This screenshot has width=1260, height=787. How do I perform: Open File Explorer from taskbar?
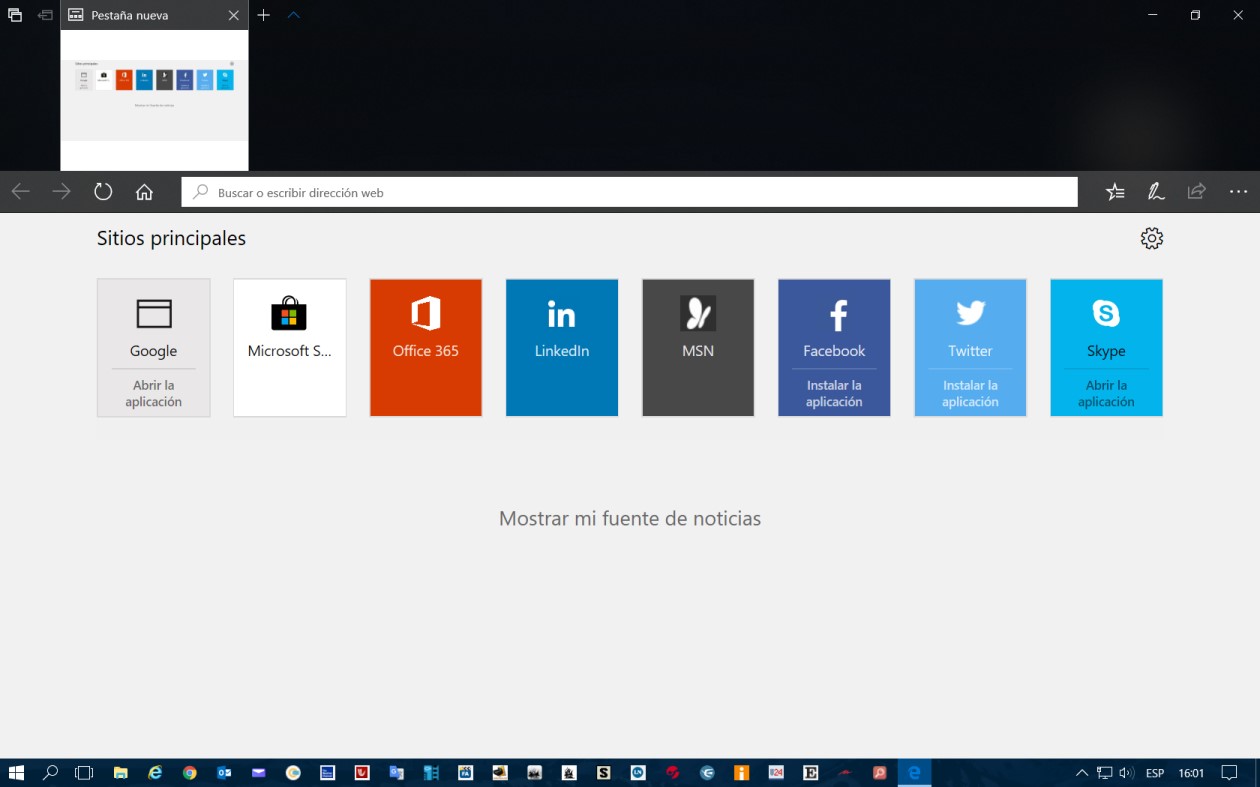click(120, 772)
